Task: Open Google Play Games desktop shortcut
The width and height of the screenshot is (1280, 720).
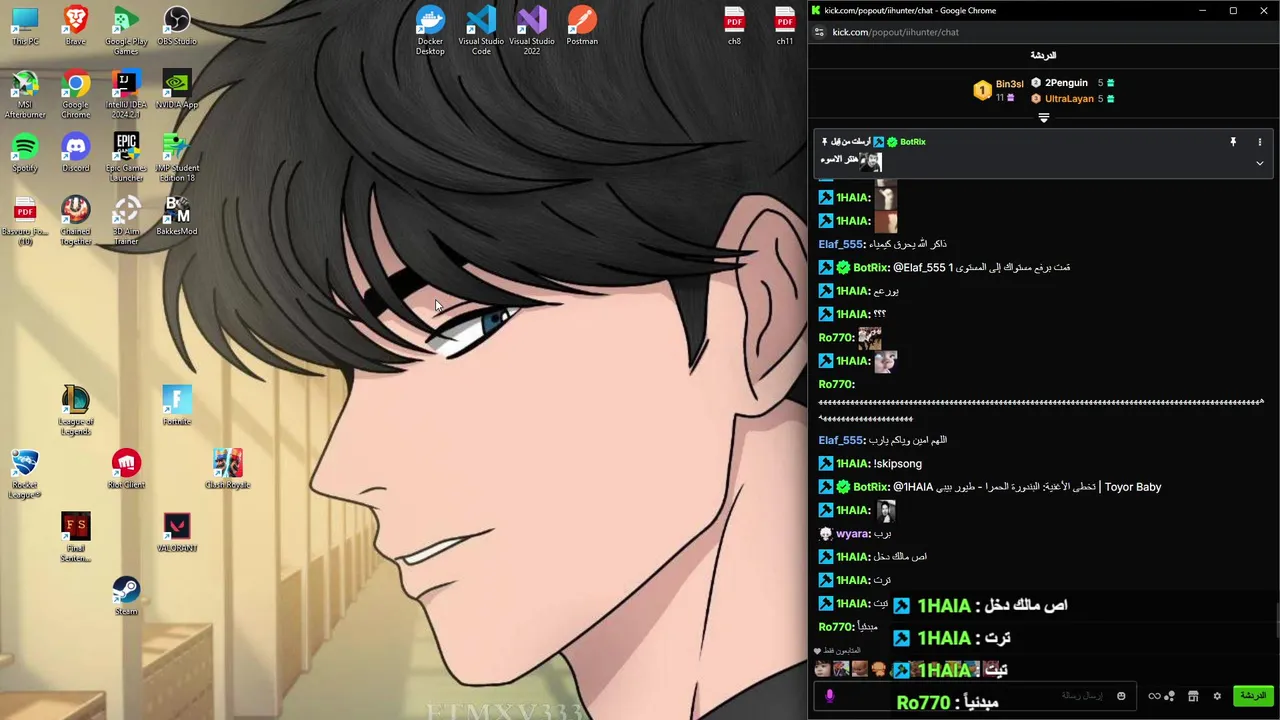Action: point(126,31)
